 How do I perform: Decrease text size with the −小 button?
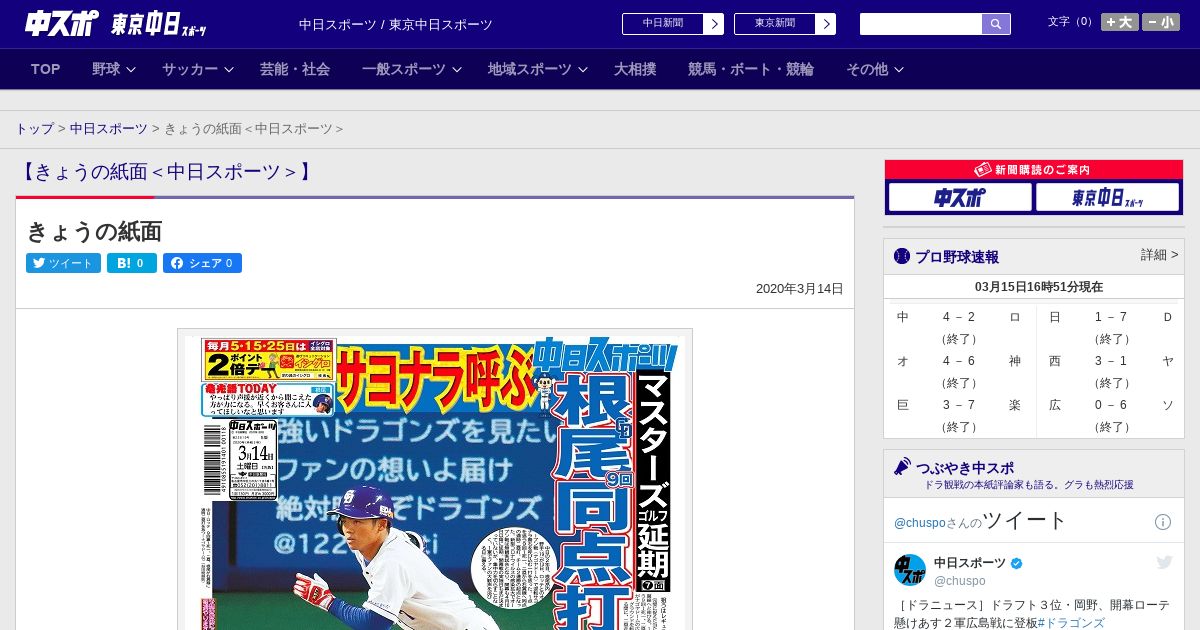pyautogui.click(x=1161, y=22)
